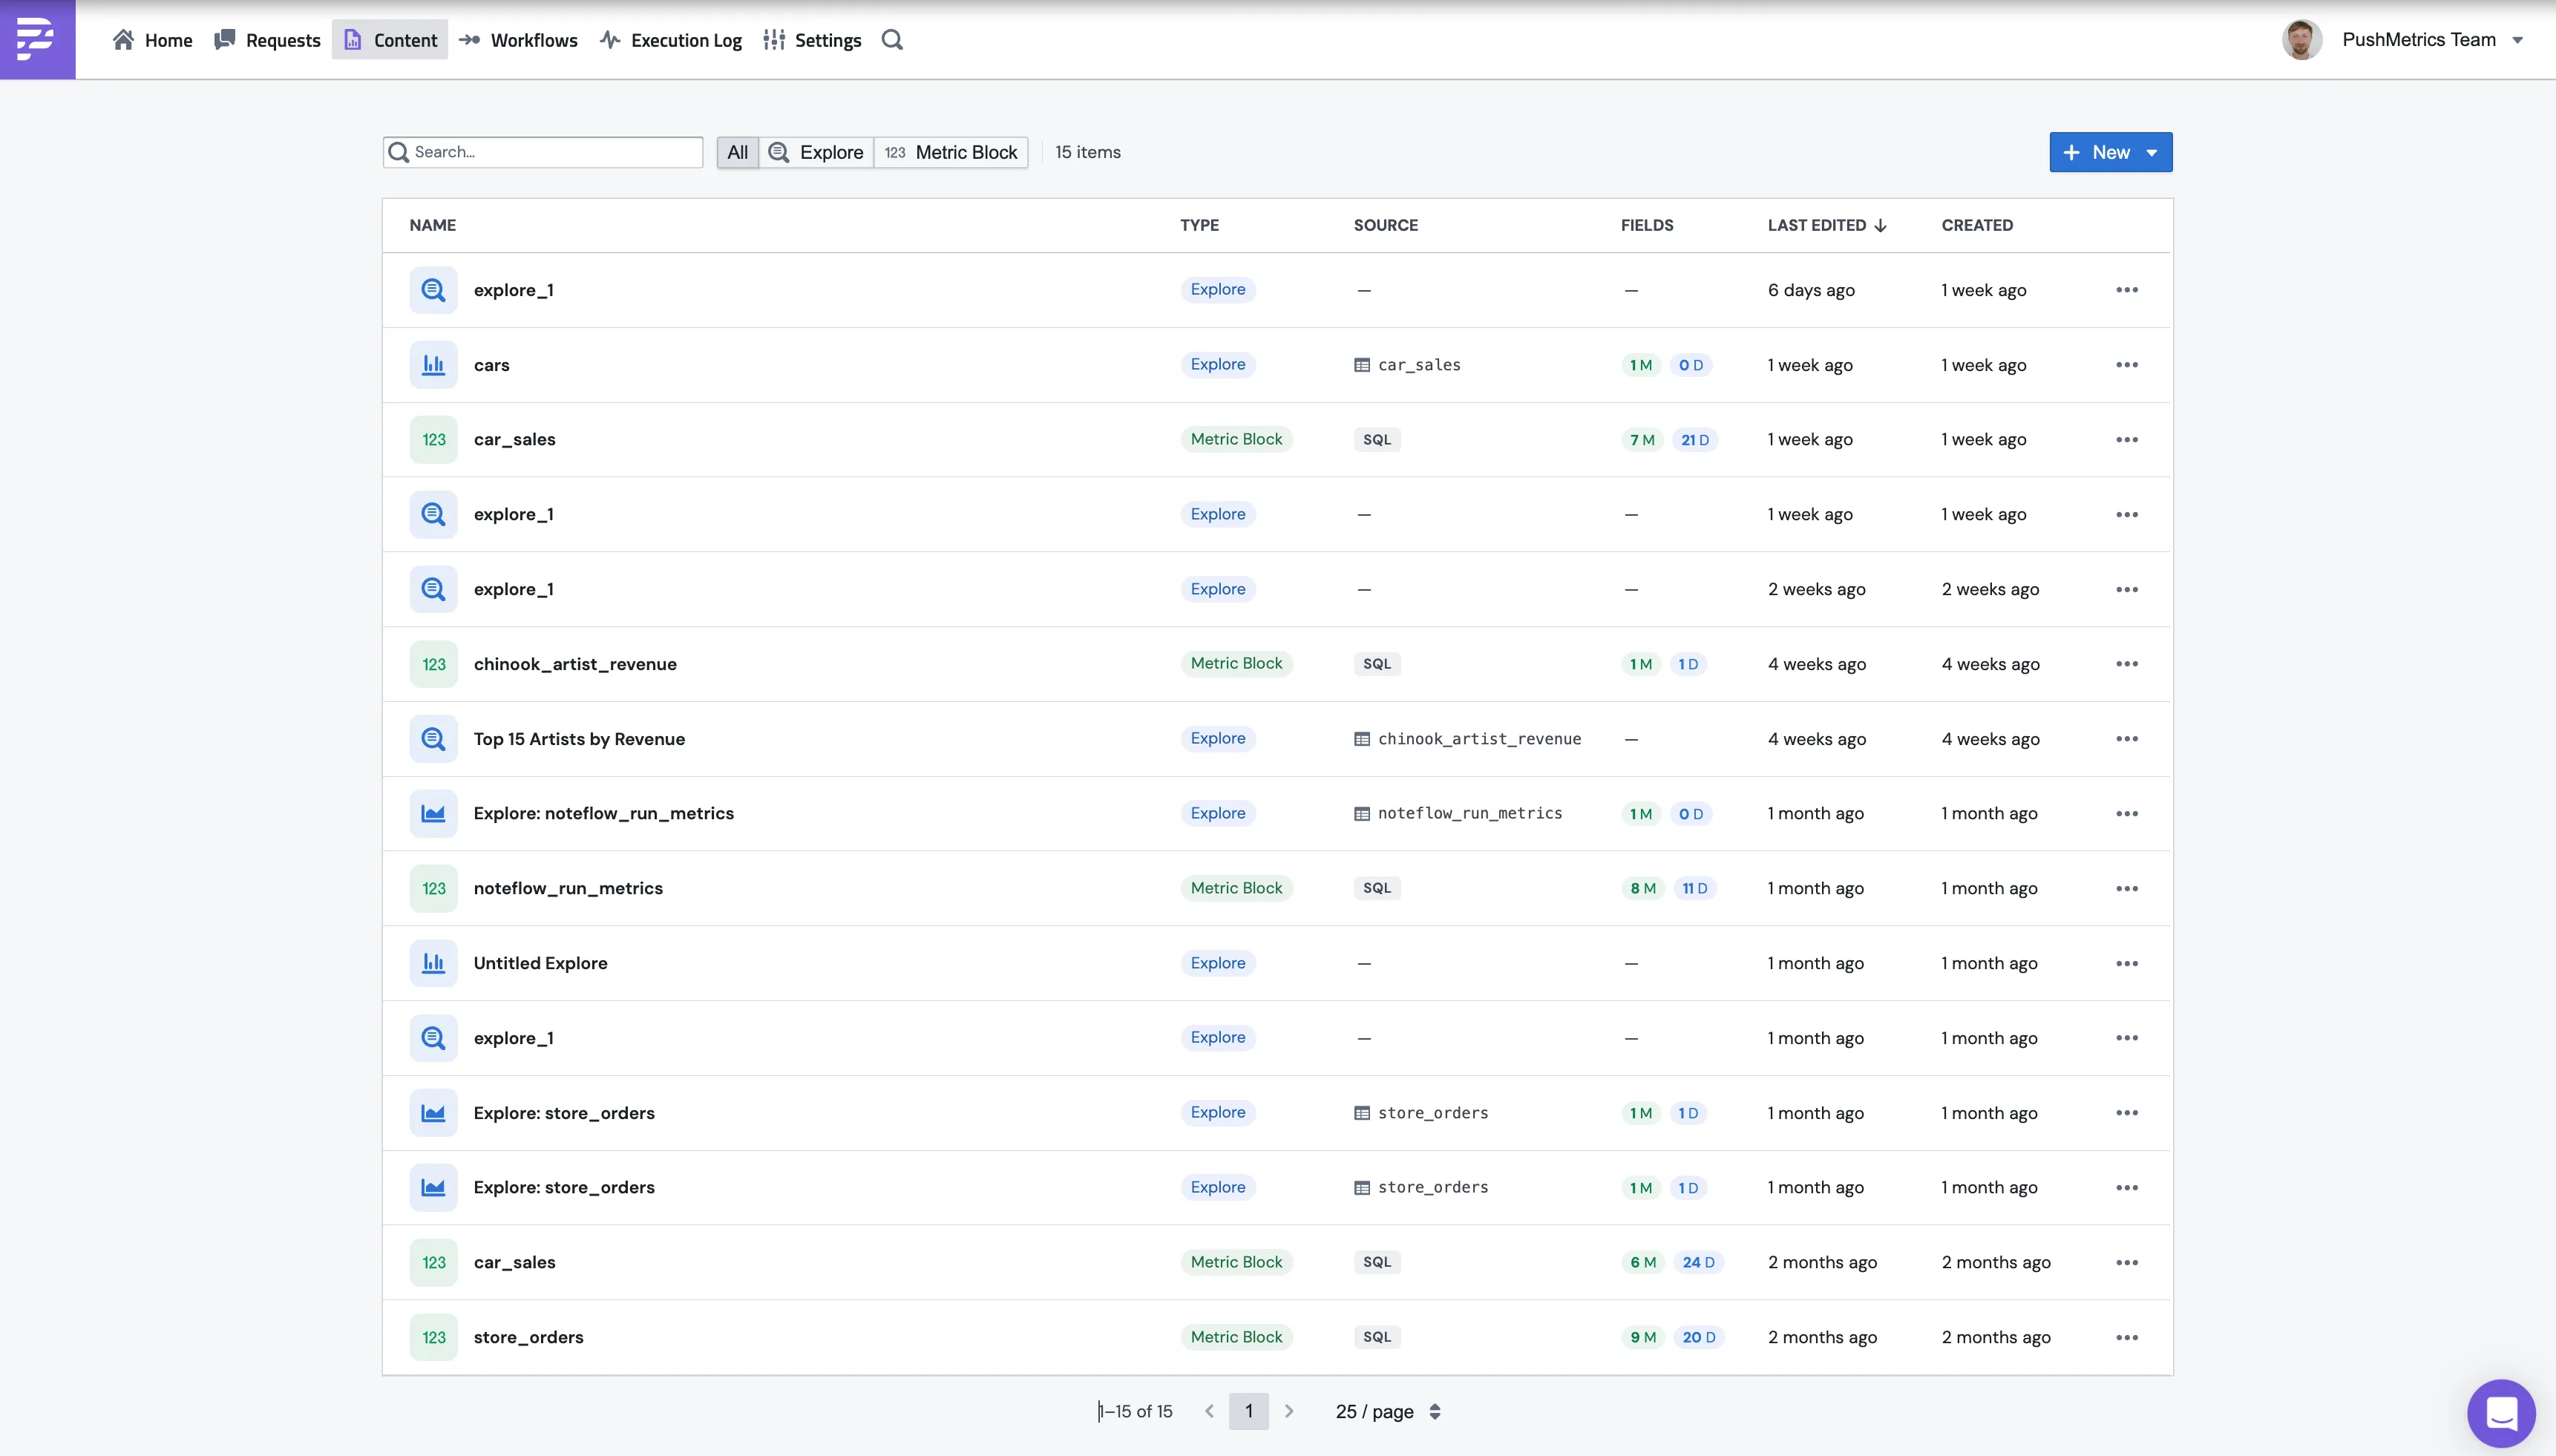Sort by Last Edited column

point(1826,225)
